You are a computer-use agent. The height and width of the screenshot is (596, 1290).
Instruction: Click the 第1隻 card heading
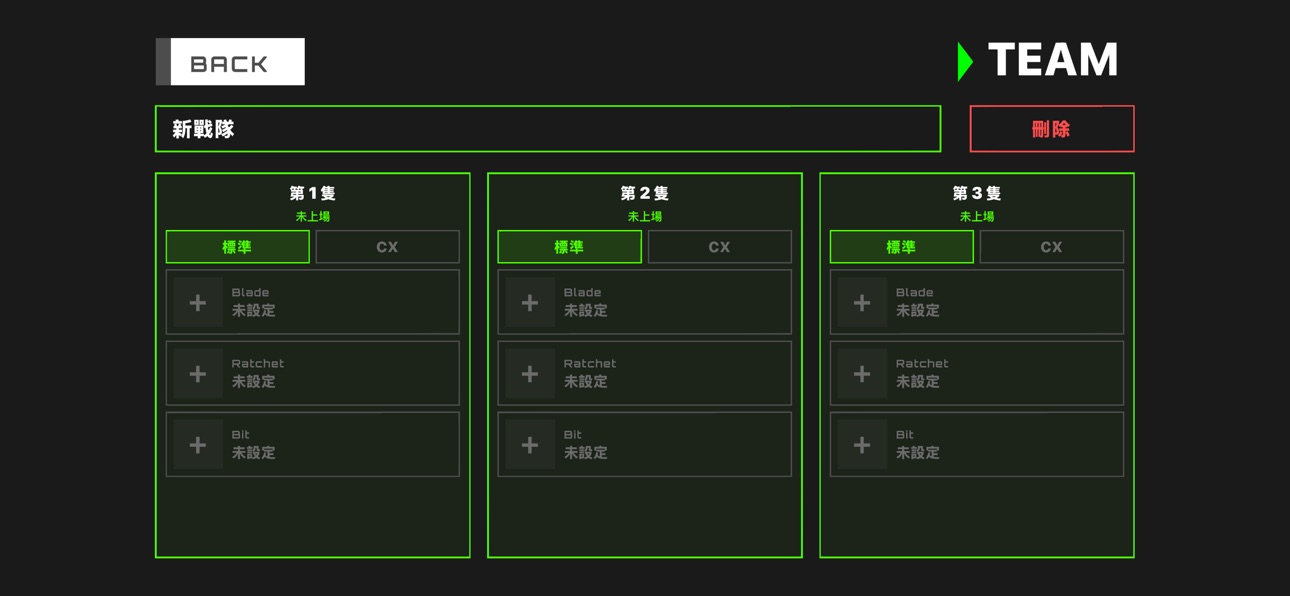point(313,194)
